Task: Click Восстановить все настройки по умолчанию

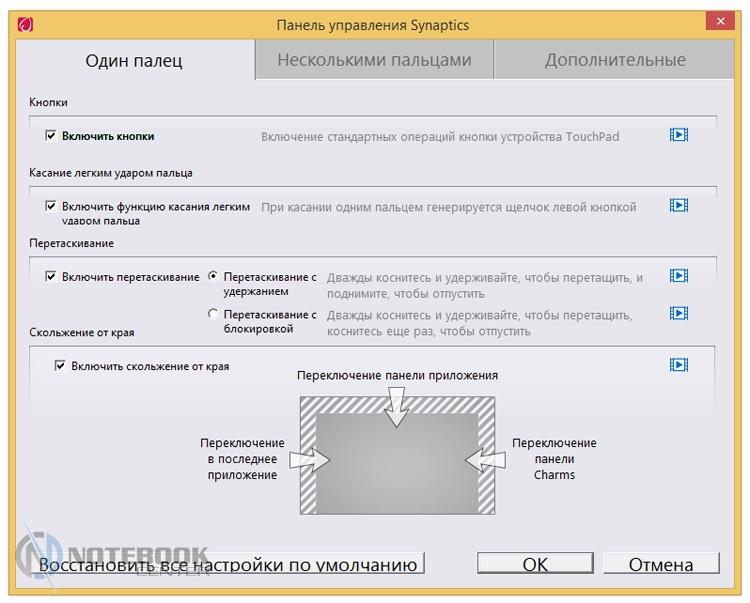Action: click(x=228, y=564)
